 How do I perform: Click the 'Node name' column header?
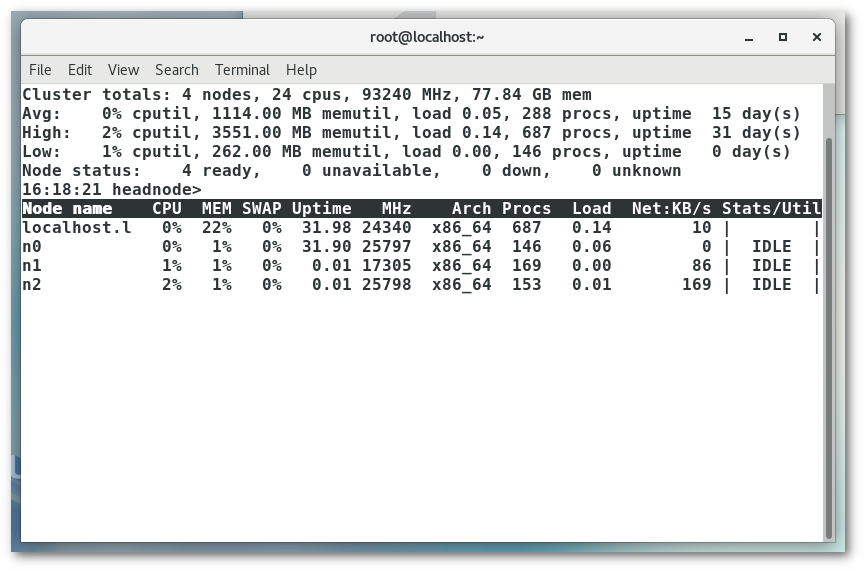pos(67,209)
